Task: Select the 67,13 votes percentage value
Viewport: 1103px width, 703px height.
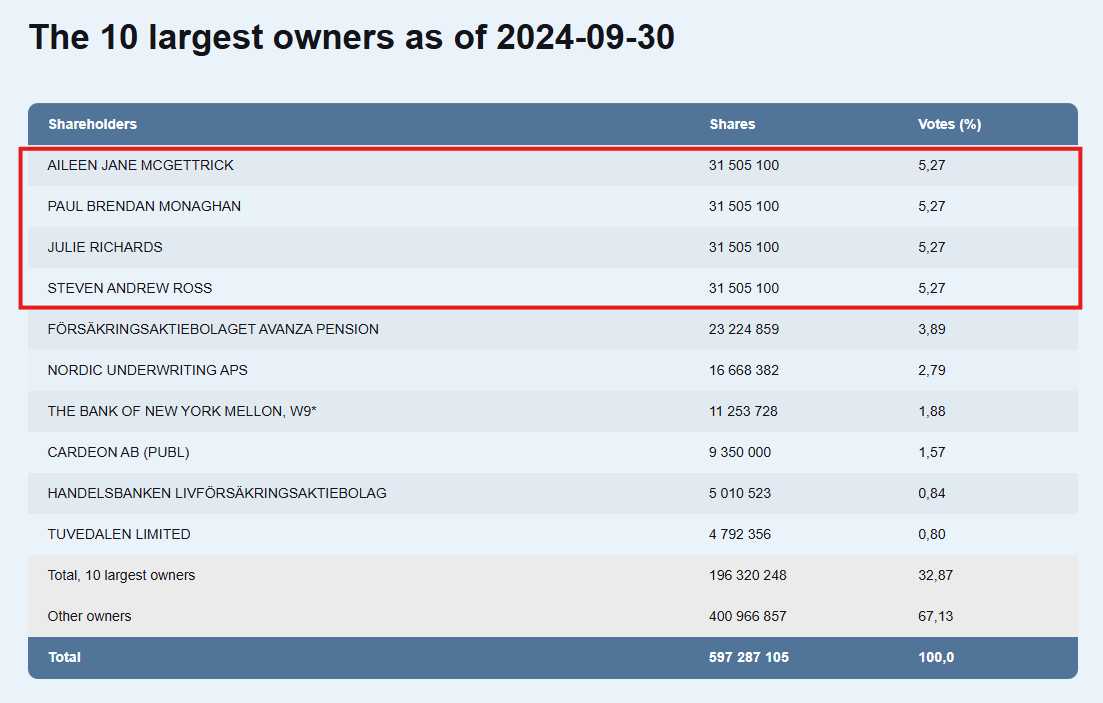Action: pos(935,616)
